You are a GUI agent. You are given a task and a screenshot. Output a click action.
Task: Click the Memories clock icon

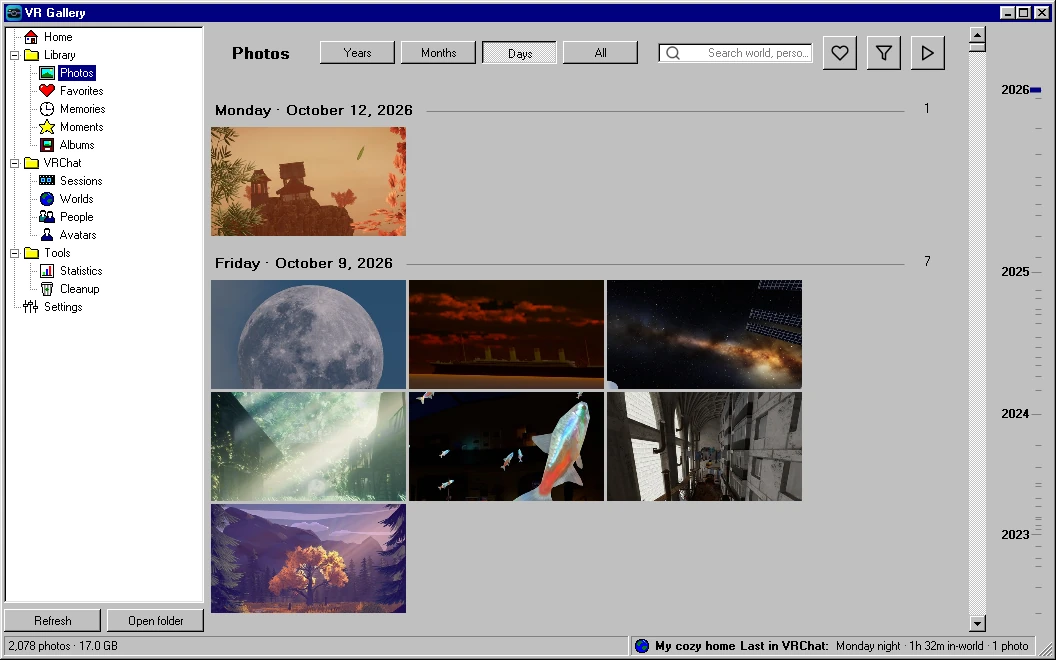[x=47, y=109]
